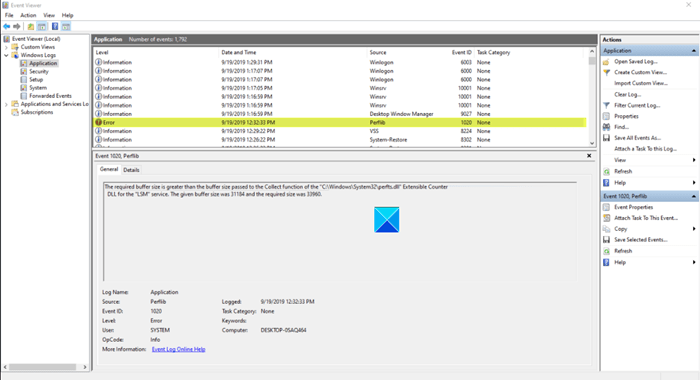Select the System log in tree
700x380 pixels.
coord(38,88)
